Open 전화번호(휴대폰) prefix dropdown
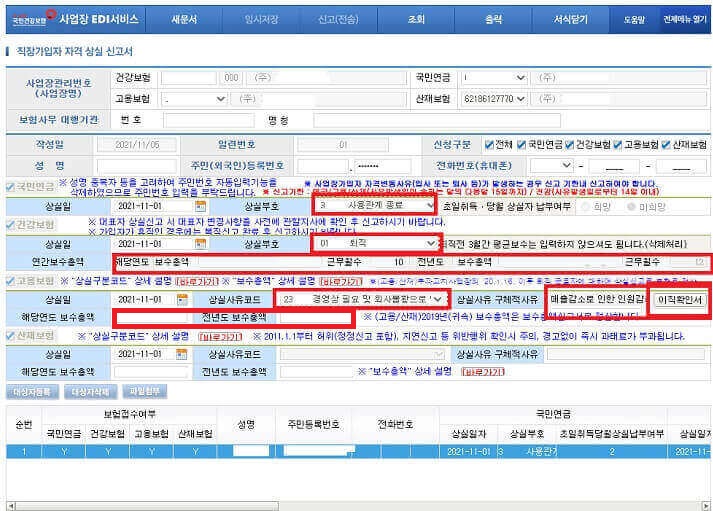Viewport: 713px width, 511px height. point(551,165)
